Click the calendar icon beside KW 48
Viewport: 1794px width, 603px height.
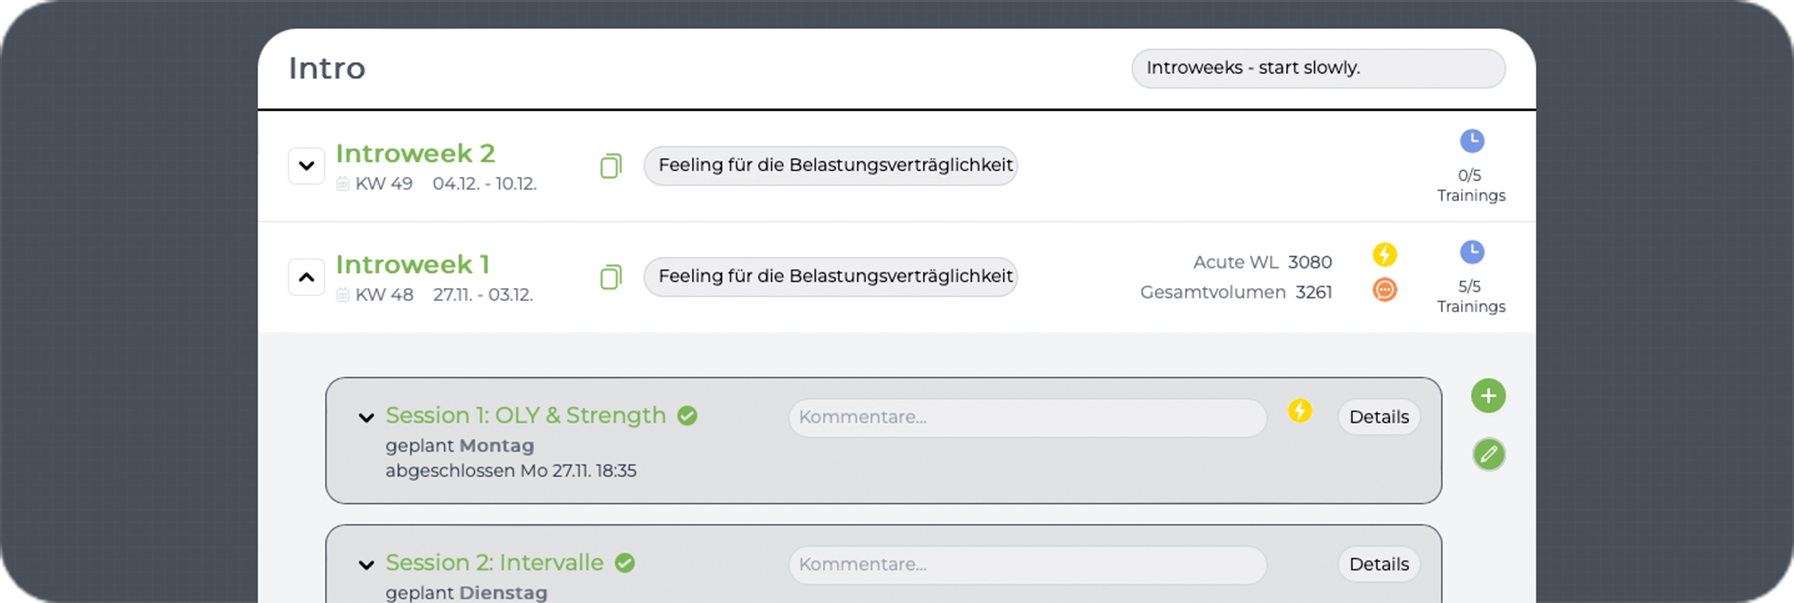click(343, 295)
